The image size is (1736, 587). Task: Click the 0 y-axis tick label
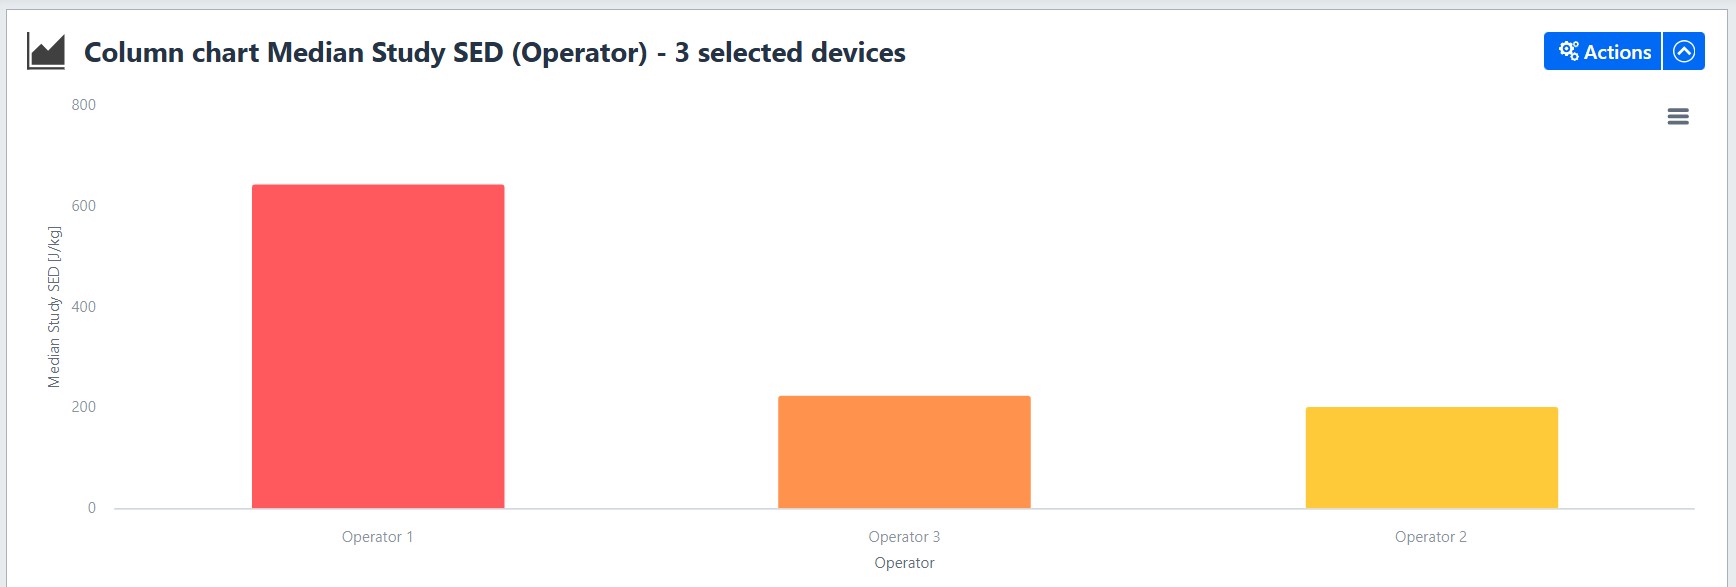(x=92, y=508)
